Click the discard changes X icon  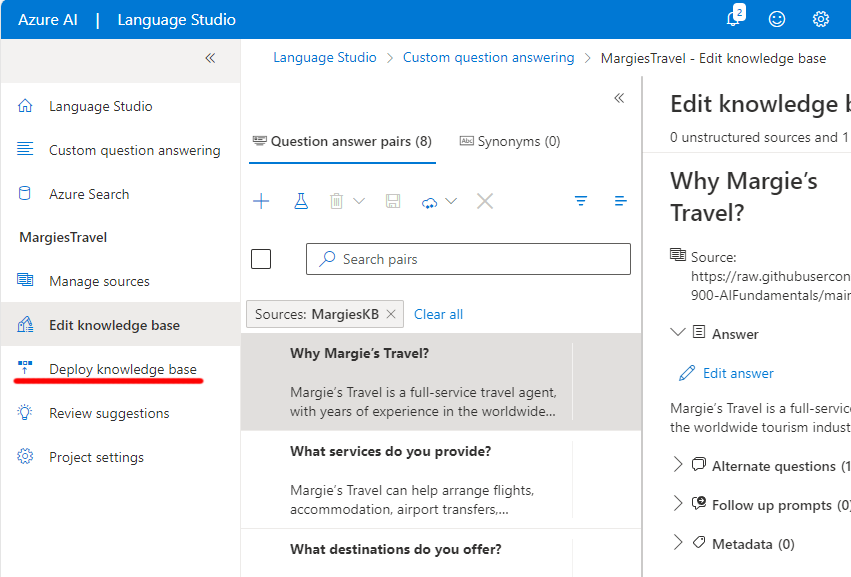pos(485,201)
